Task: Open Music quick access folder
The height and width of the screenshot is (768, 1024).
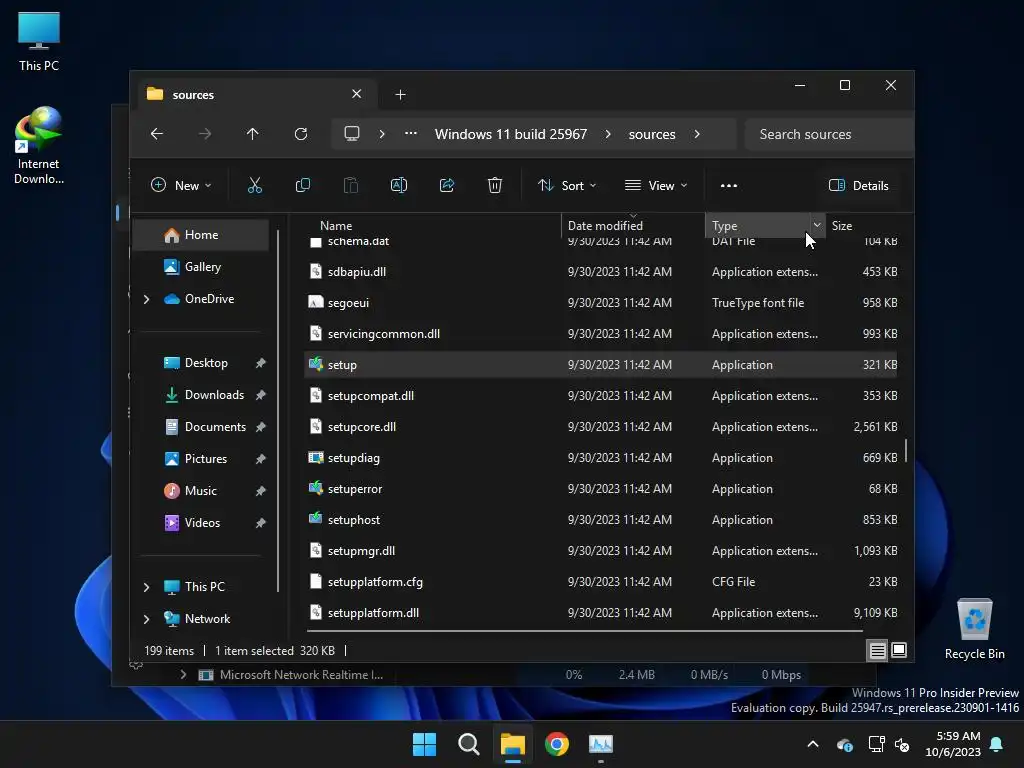Action: [x=201, y=491]
